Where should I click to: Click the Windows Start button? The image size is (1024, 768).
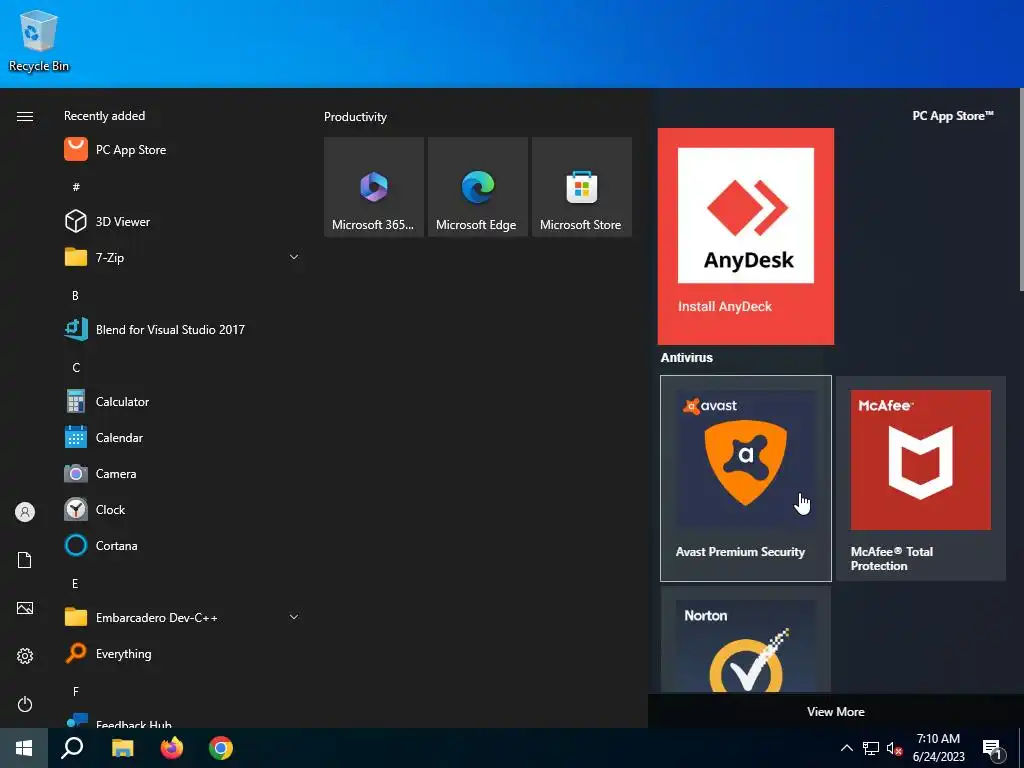click(24, 748)
